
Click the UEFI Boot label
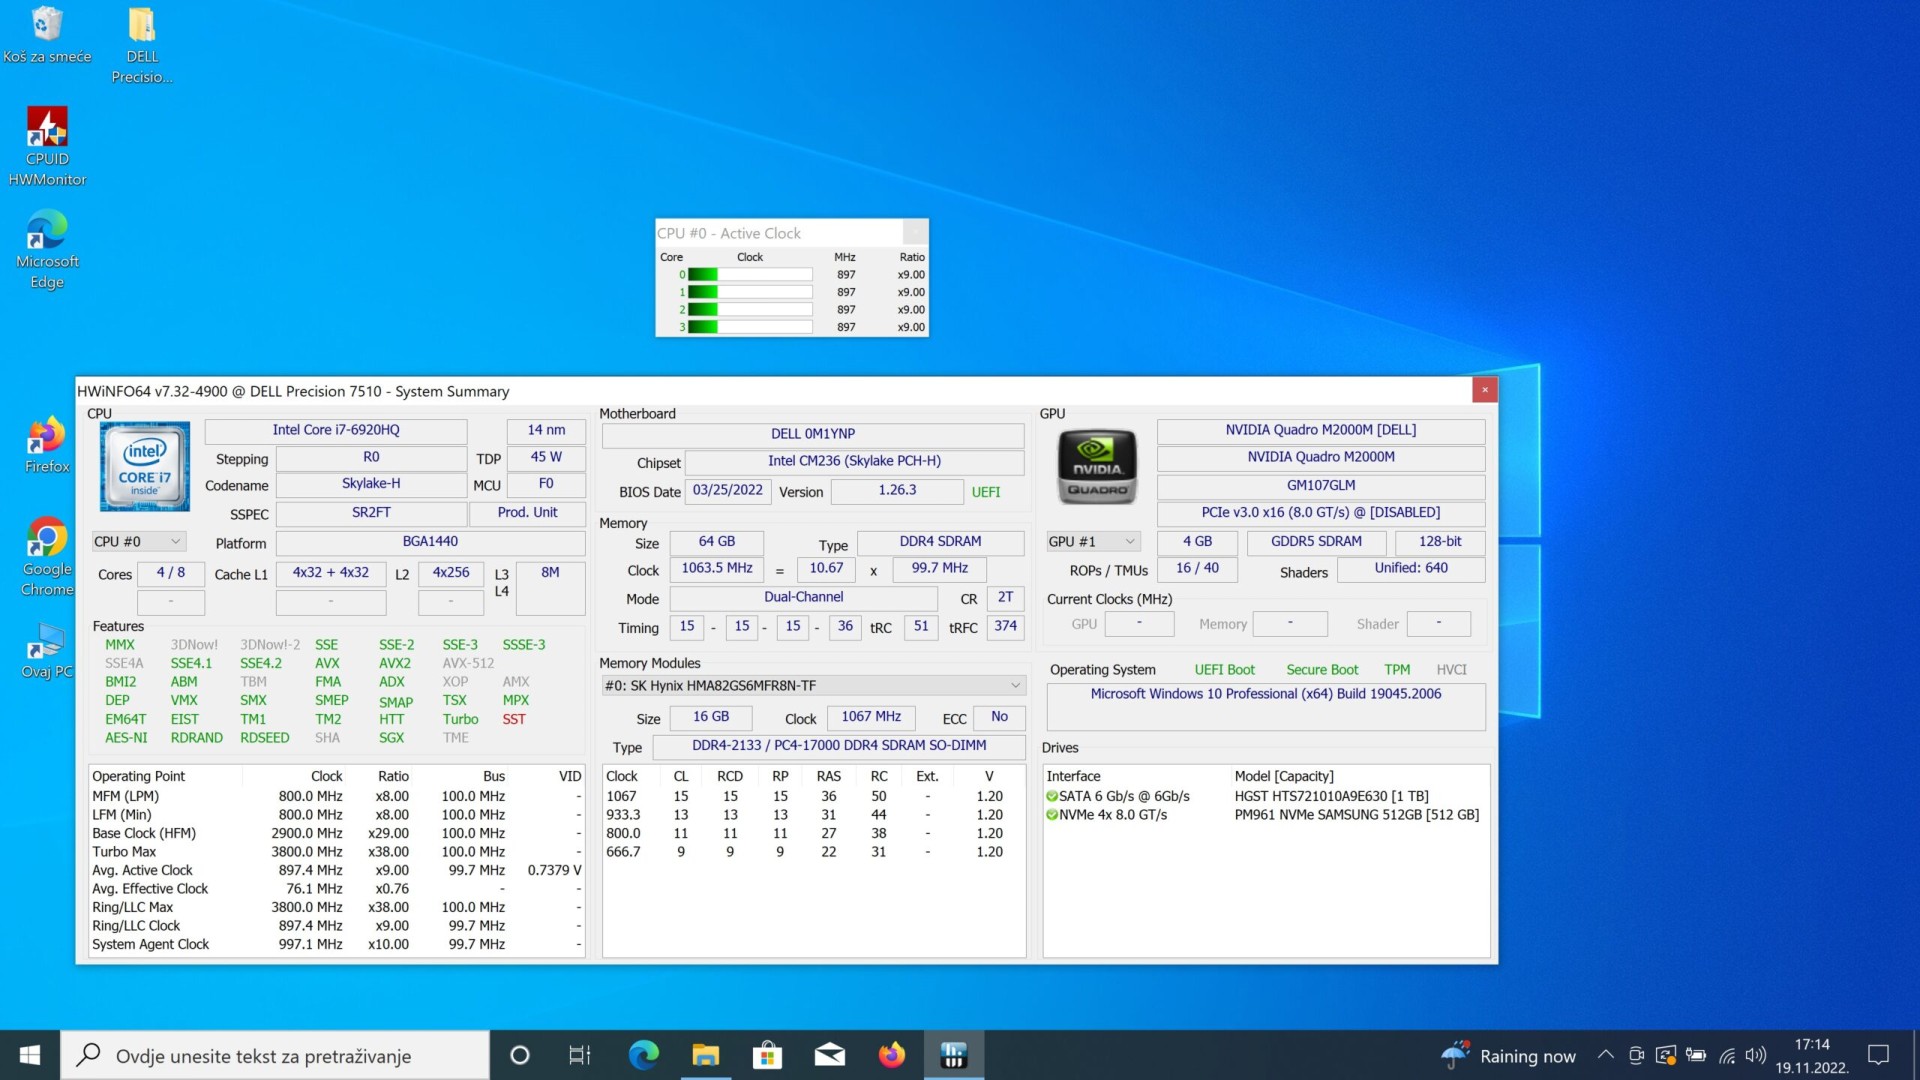coord(1224,670)
